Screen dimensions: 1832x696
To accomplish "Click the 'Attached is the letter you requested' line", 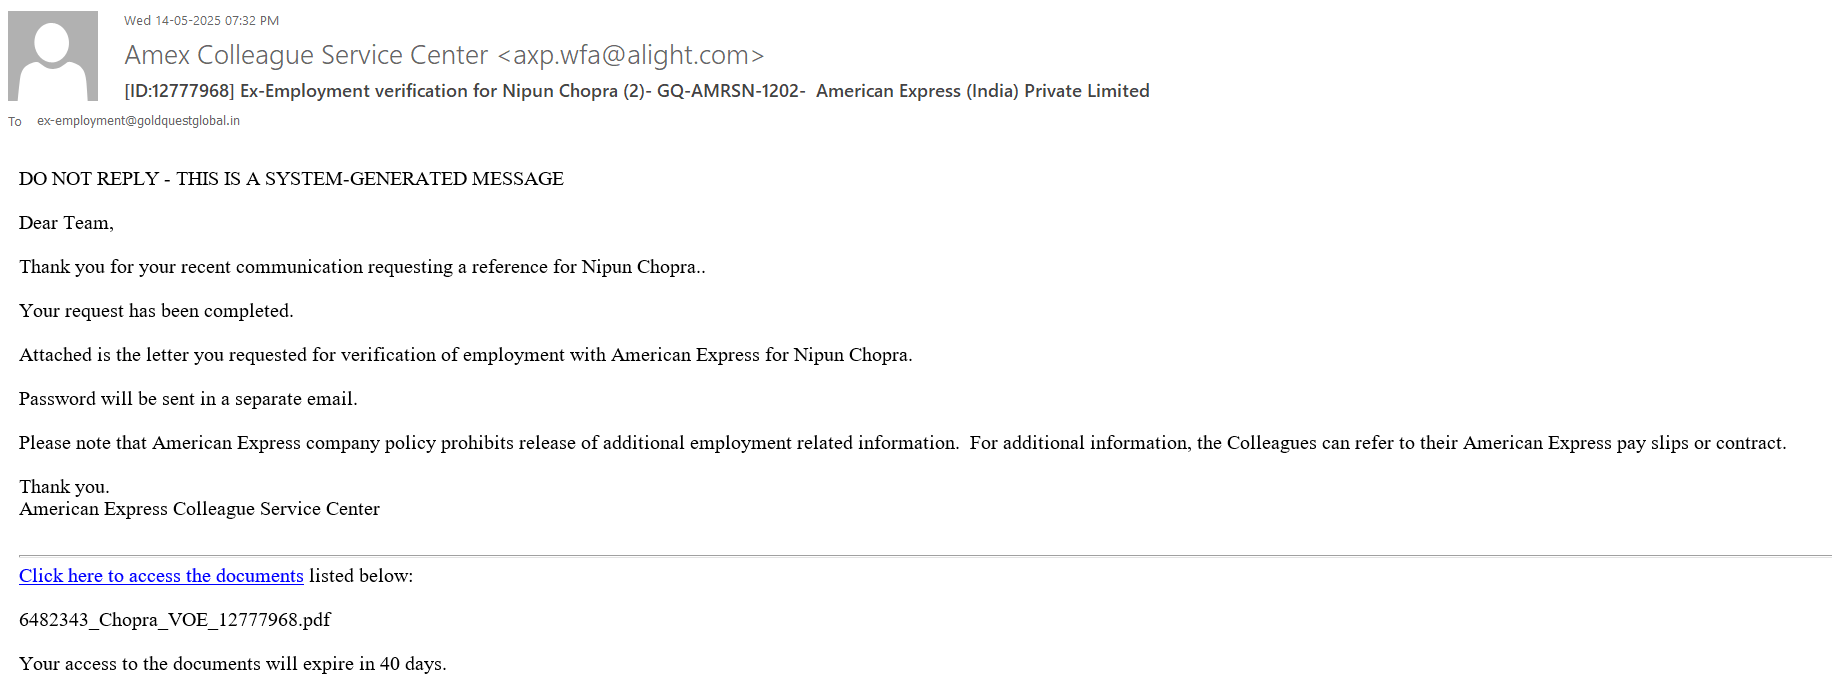I will [x=465, y=355].
